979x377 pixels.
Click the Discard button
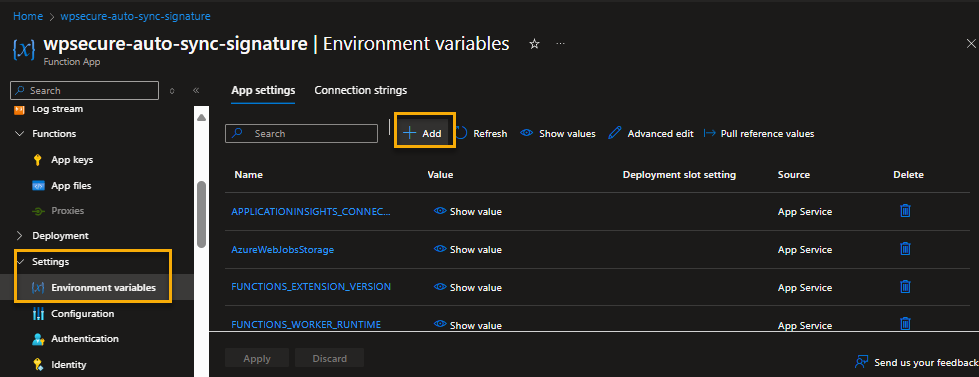coord(329,358)
